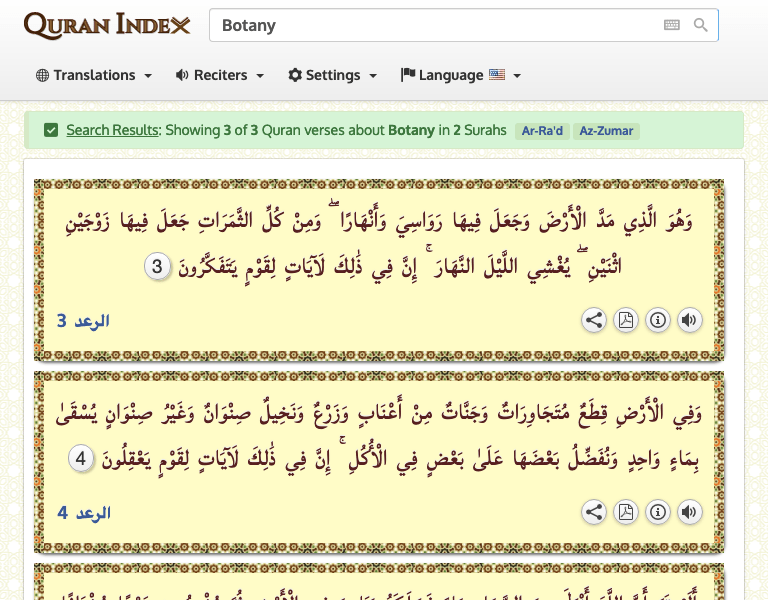View info details for verse 4
Image resolution: width=768 pixels, height=600 pixels.
pos(657,512)
